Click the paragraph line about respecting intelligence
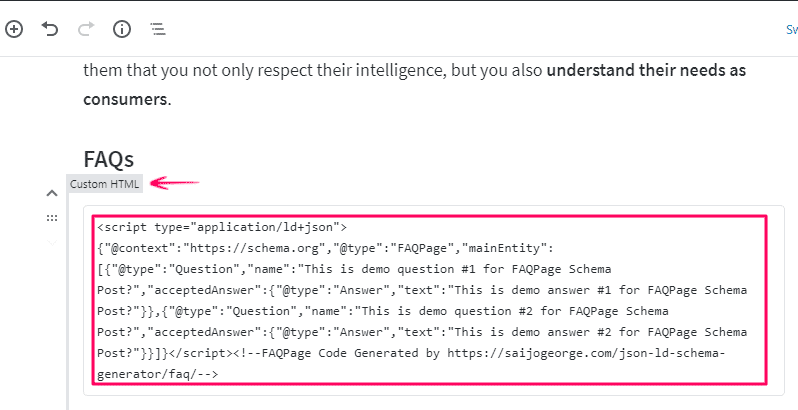798x410 pixels. pyautogui.click(x=300, y=71)
